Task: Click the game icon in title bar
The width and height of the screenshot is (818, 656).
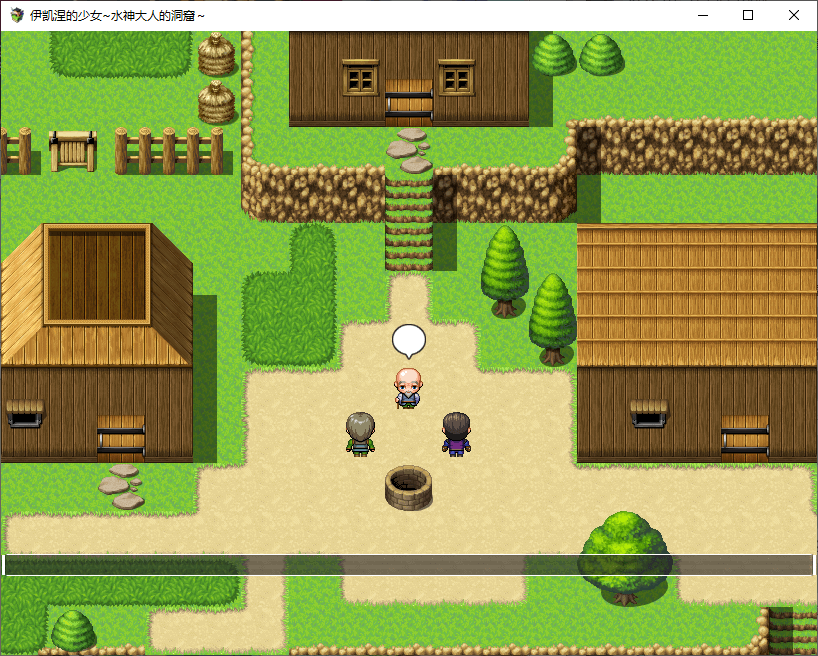Action: 17,15
